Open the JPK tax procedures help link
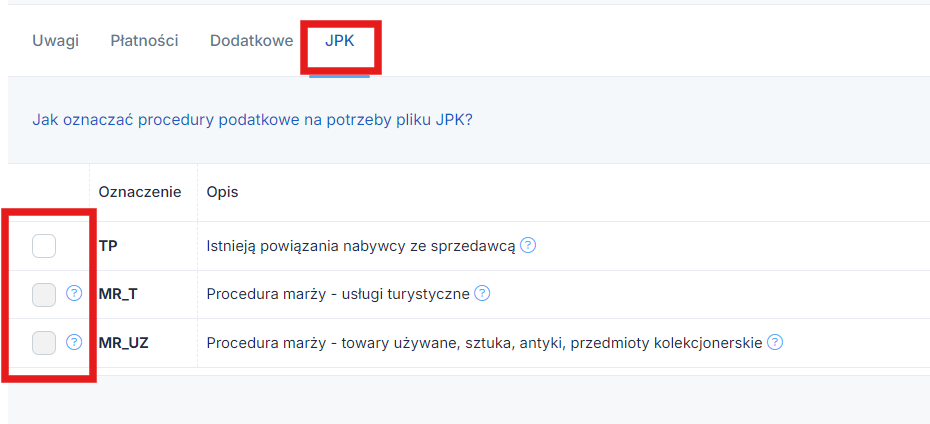Screen dimensions: 930x424 click(252, 120)
